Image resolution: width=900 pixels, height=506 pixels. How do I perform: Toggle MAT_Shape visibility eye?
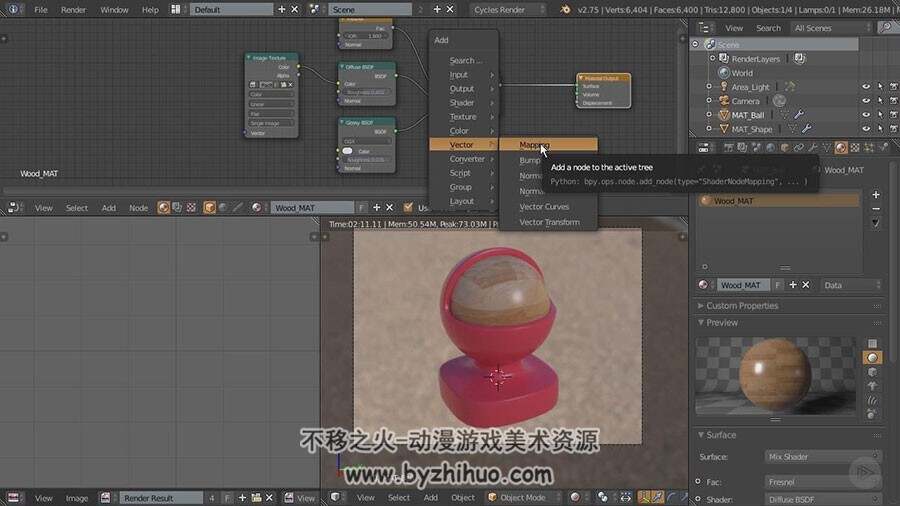click(x=866, y=129)
